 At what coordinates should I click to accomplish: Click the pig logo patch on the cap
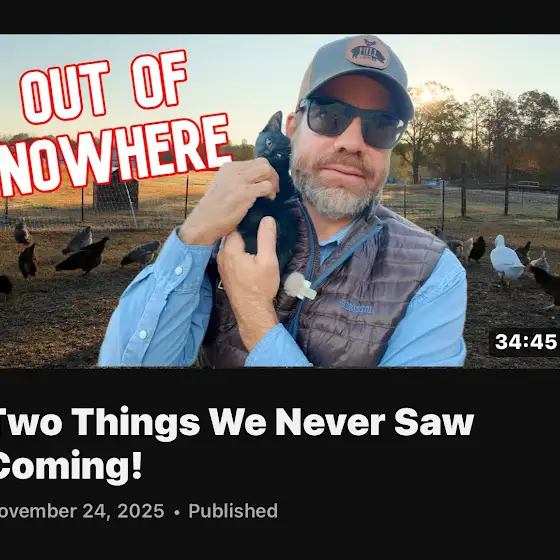tap(368, 52)
